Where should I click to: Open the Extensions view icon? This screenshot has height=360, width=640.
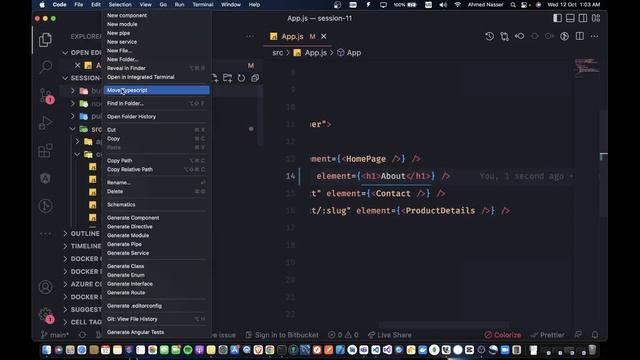pyautogui.click(x=45, y=151)
